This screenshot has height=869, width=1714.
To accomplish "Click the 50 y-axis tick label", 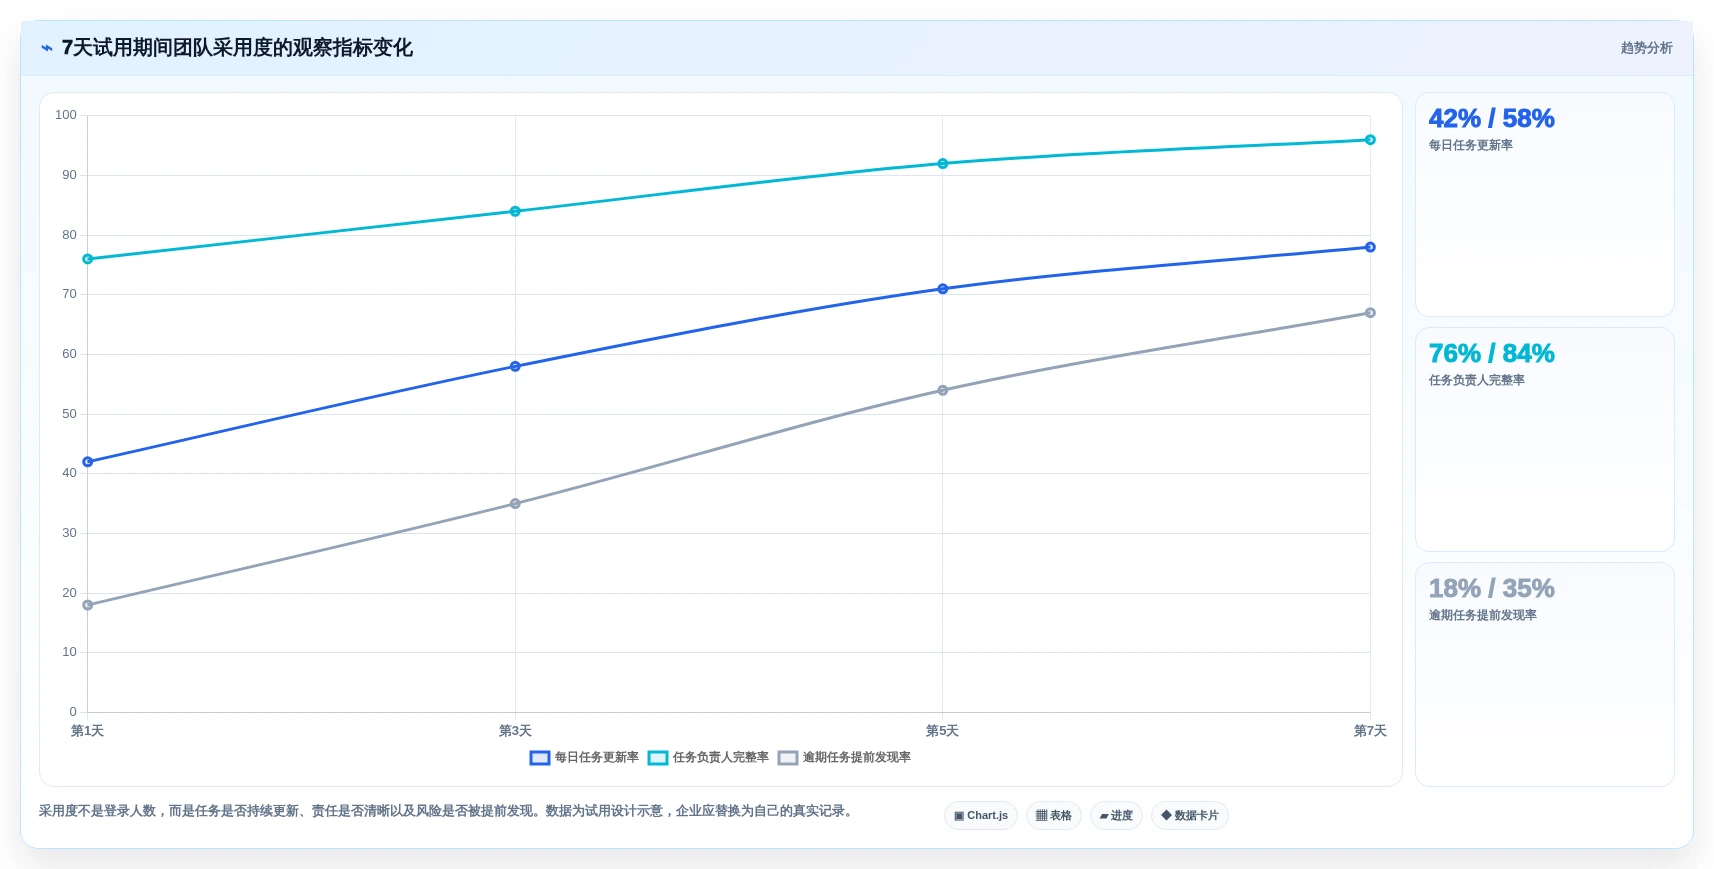I will [x=69, y=414].
